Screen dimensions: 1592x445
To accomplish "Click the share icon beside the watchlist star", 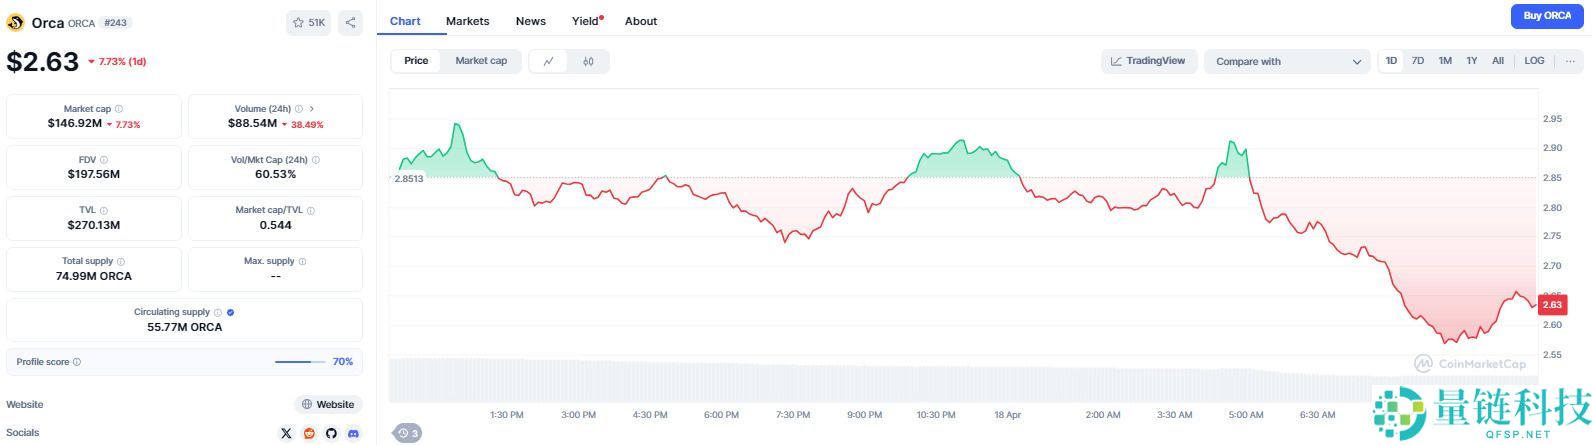I will (350, 22).
